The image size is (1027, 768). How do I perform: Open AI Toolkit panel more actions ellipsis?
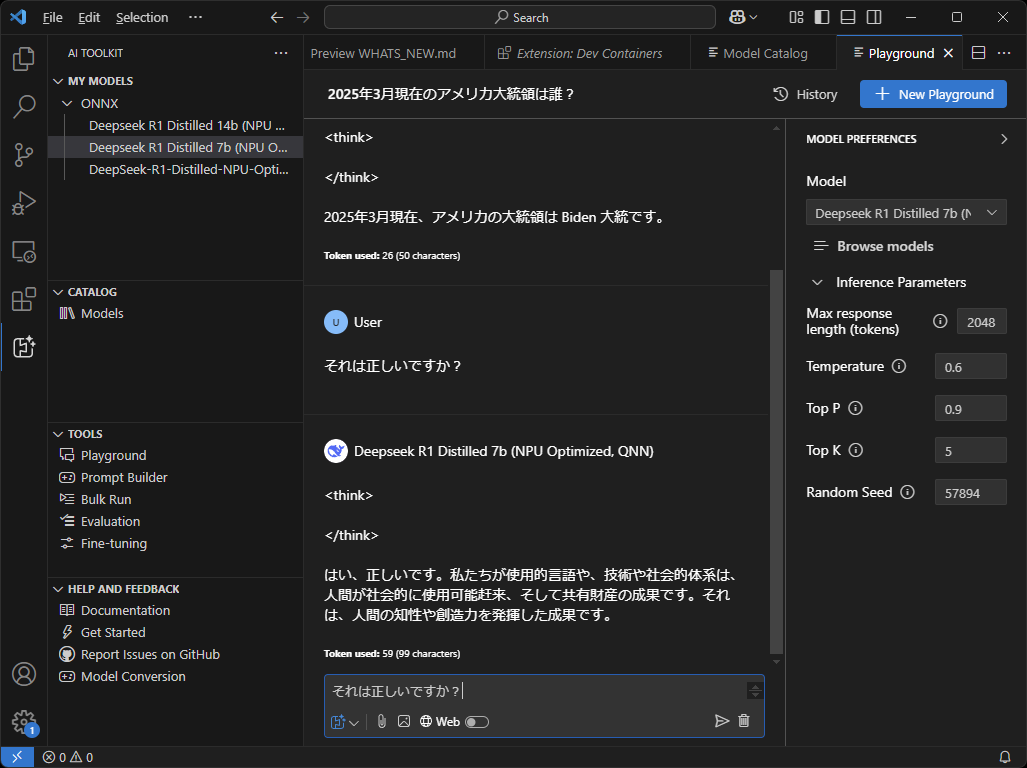tap(281, 53)
